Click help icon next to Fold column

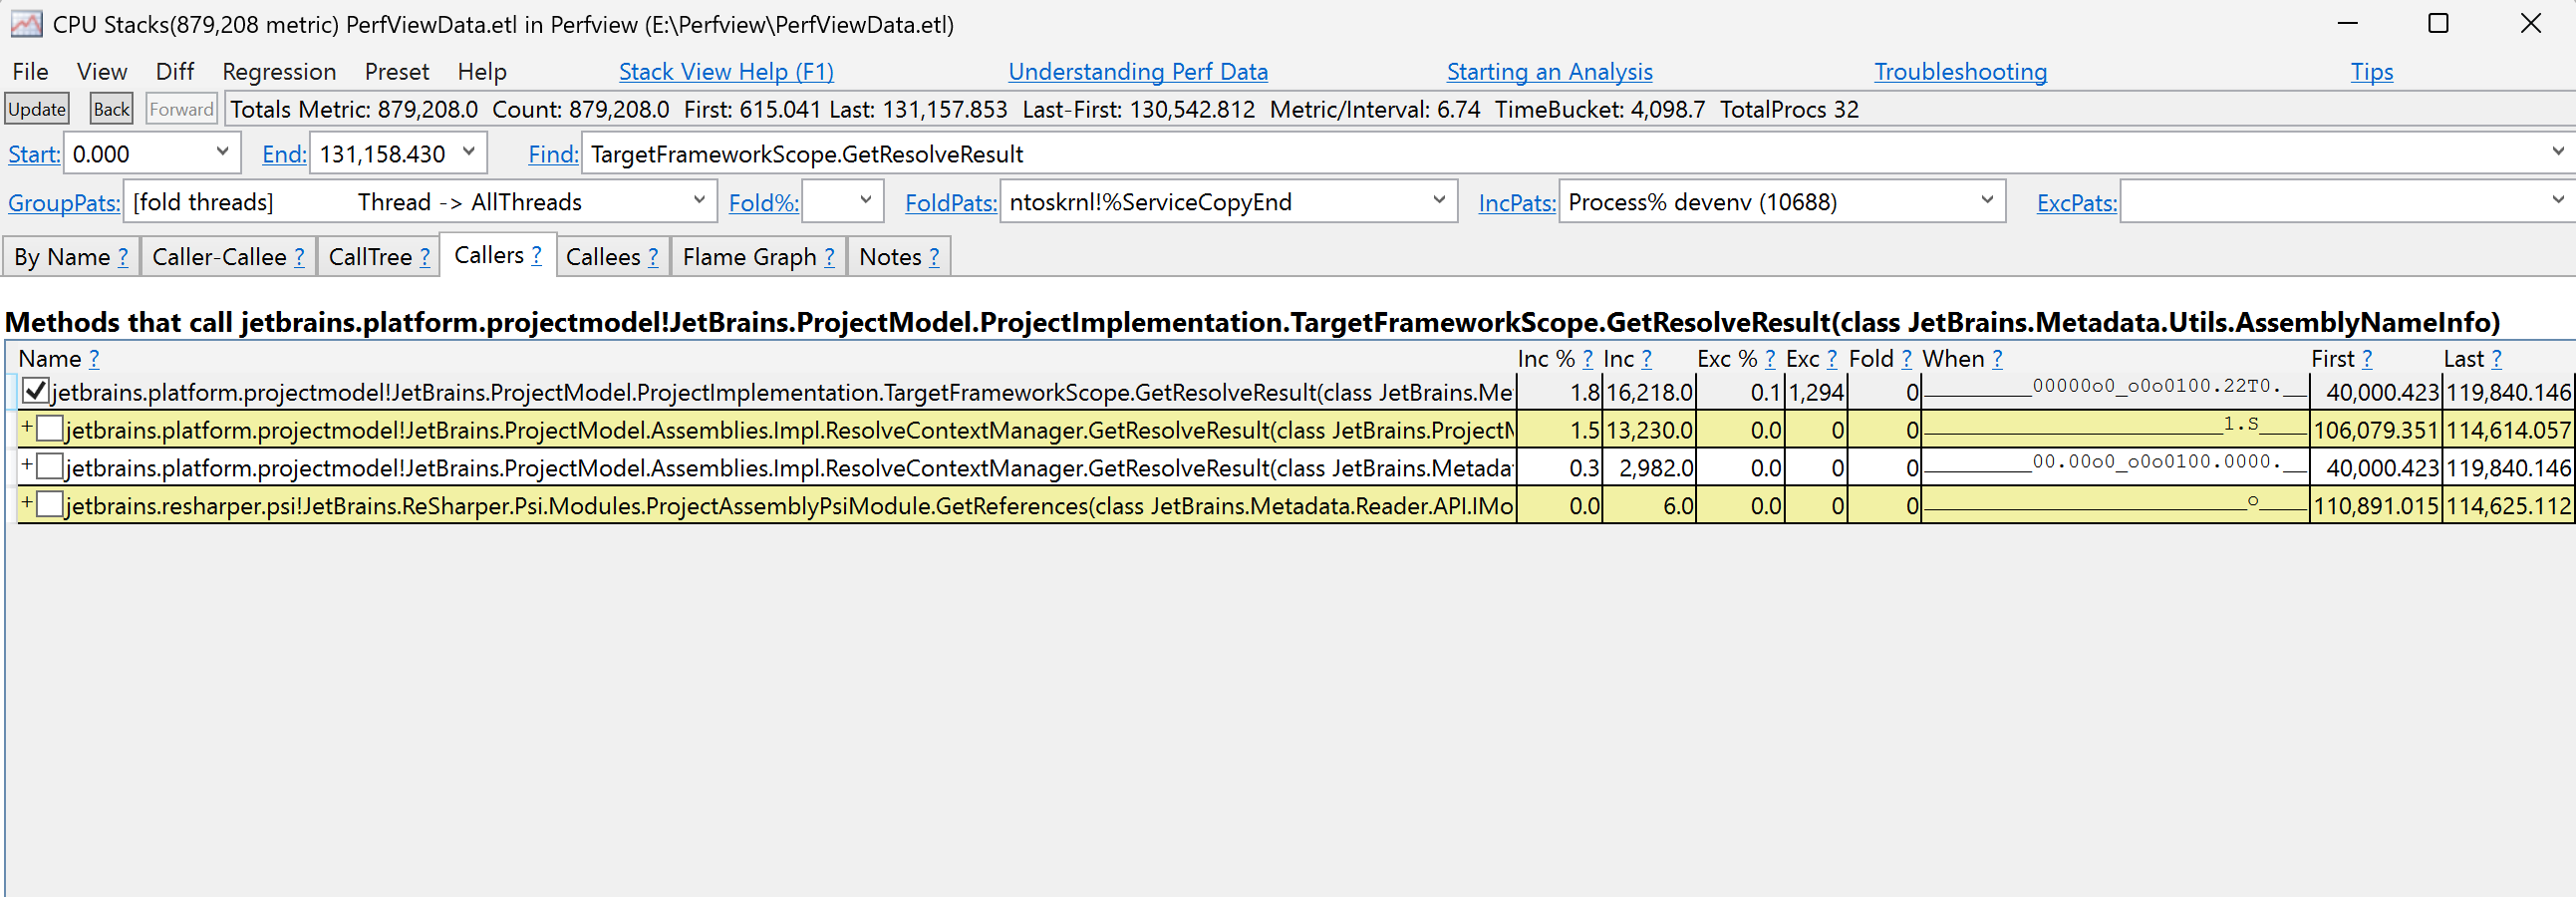click(x=1906, y=359)
